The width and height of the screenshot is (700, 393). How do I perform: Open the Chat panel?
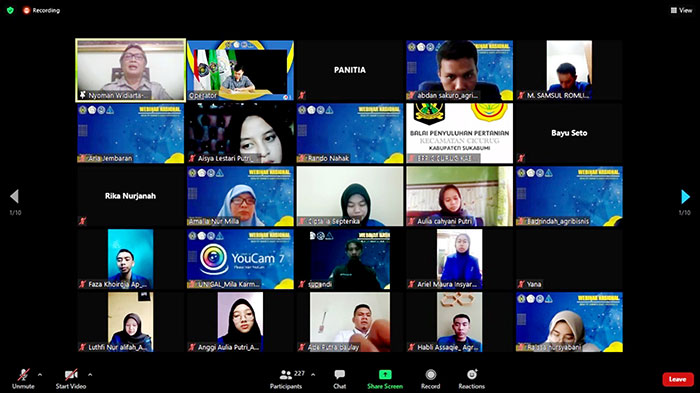(x=340, y=379)
